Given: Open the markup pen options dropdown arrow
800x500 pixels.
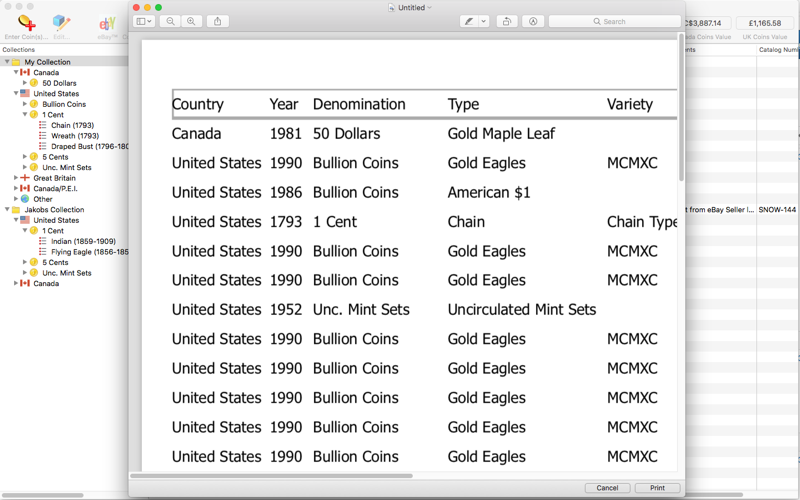Looking at the screenshot, I should coord(484,21).
